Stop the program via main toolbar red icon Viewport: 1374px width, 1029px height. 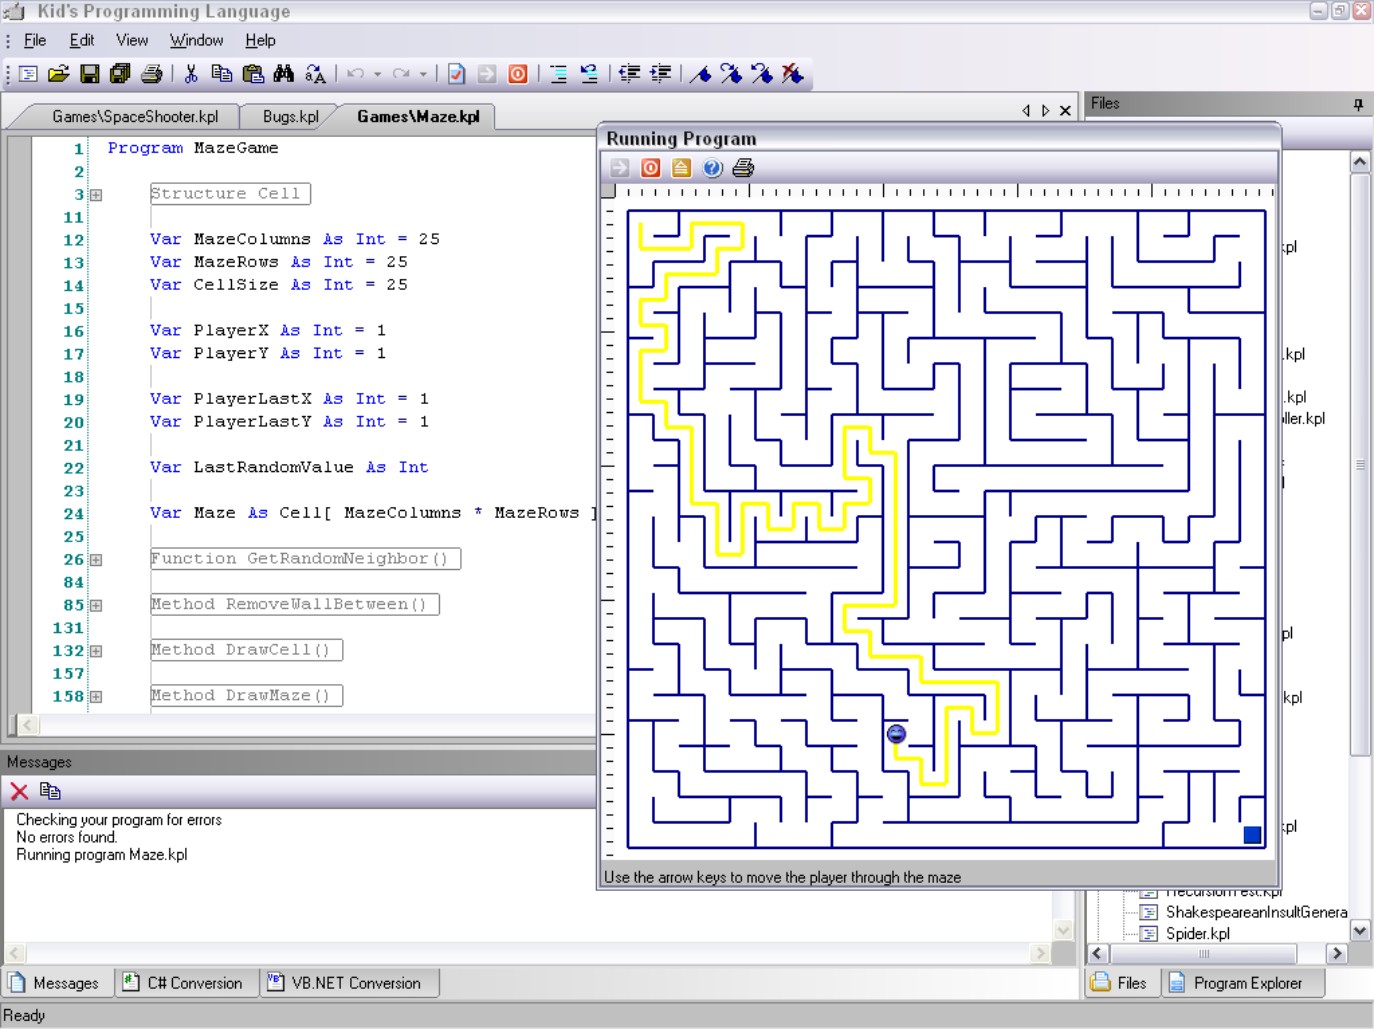tap(518, 74)
